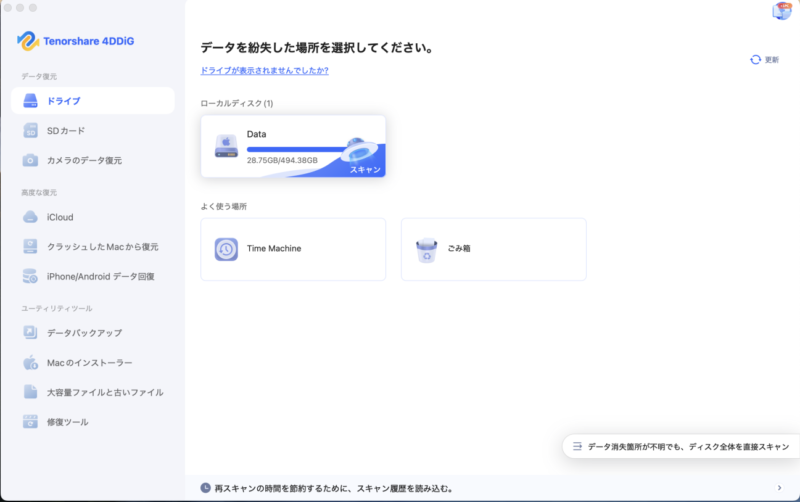Open 大容量ファイルと古いファイル utility
Image resolution: width=800 pixels, height=502 pixels.
(105, 392)
